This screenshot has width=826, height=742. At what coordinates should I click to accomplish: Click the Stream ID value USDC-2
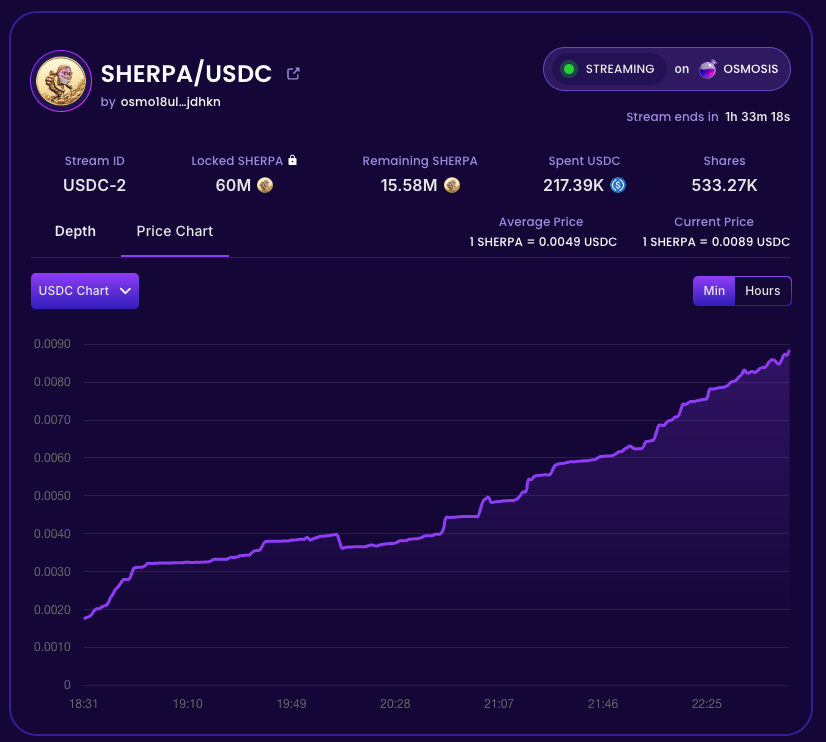94,185
